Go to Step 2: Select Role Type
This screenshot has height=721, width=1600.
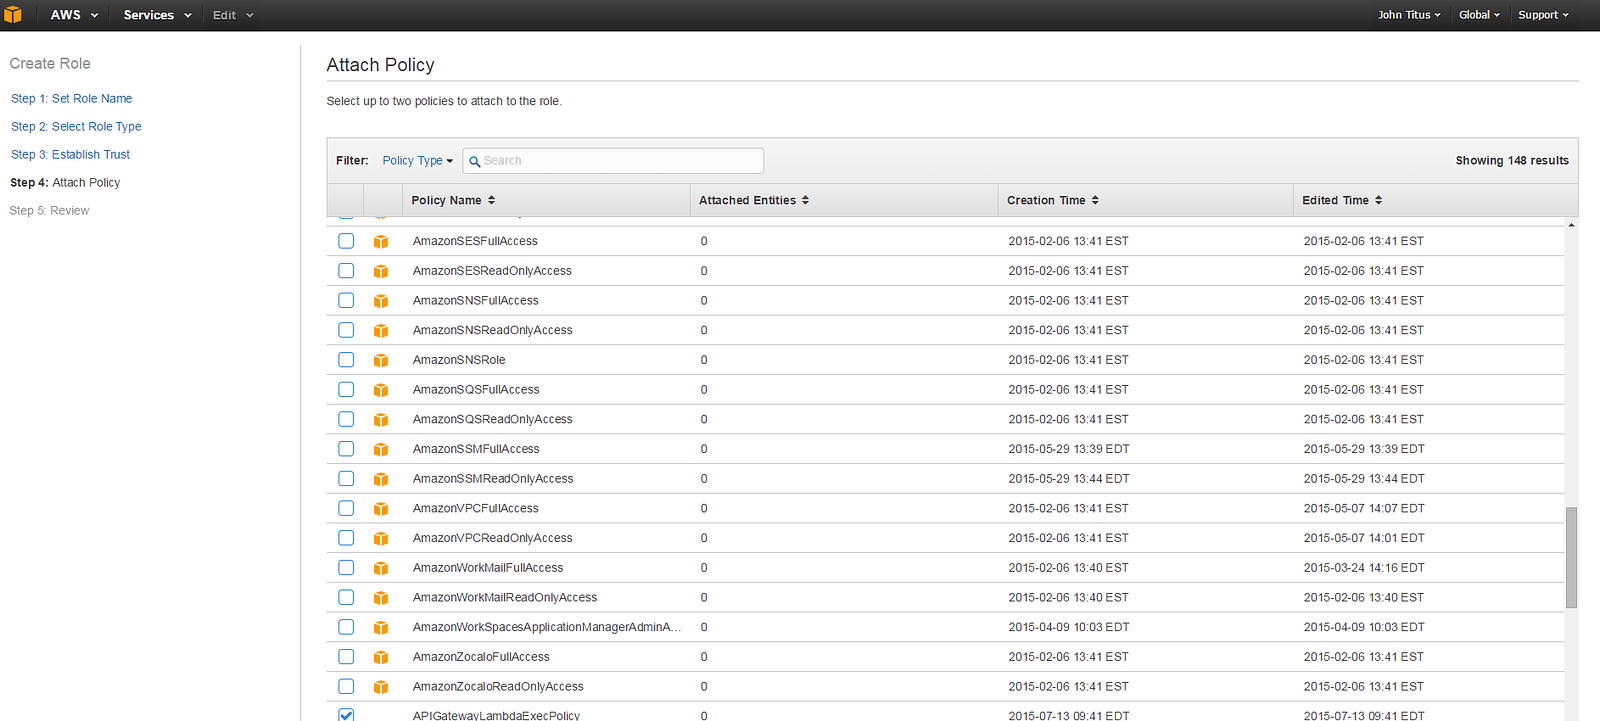(x=76, y=126)
